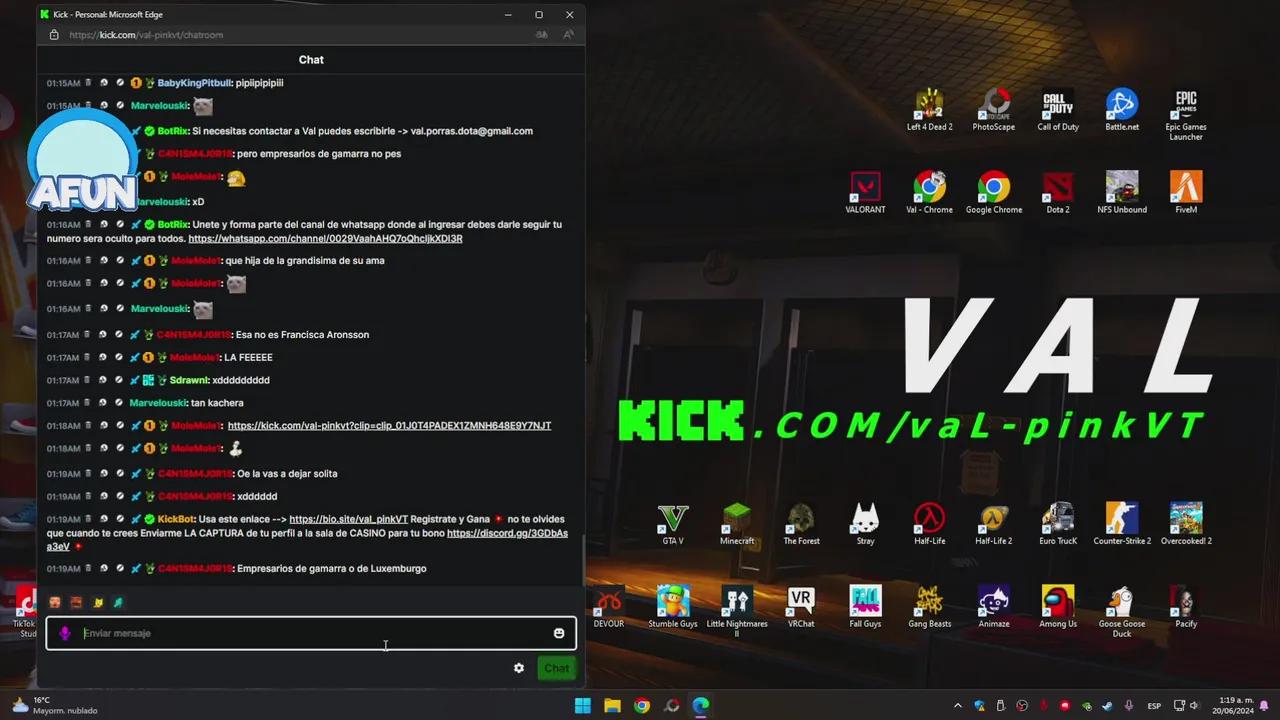The width and height of the screenshot is (1280, 720).
Task: Send message with green Chat button
Action: pos(556,668)
